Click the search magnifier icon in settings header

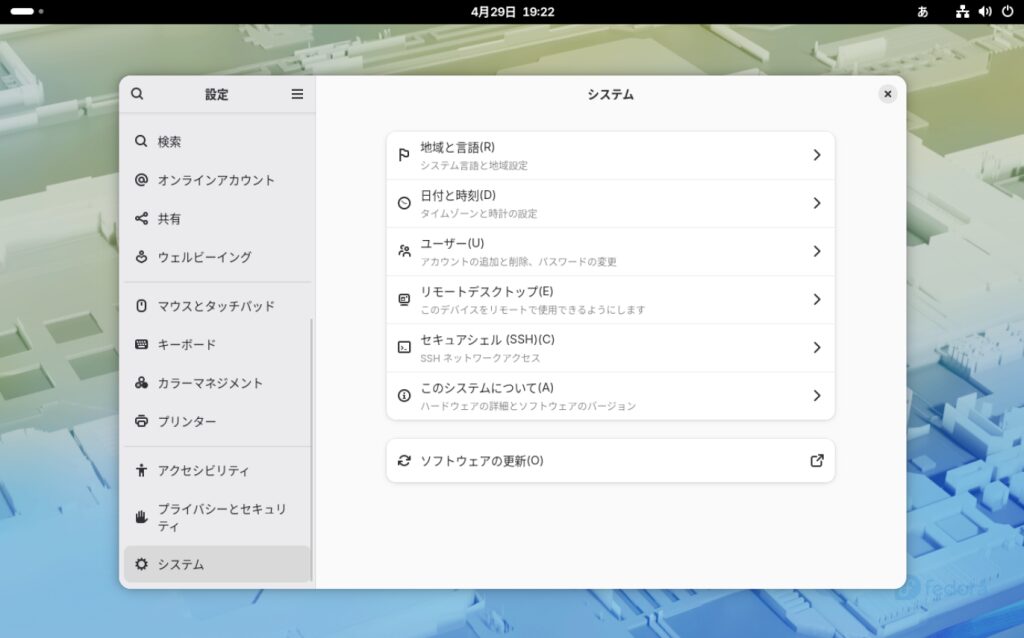(137, 94)
